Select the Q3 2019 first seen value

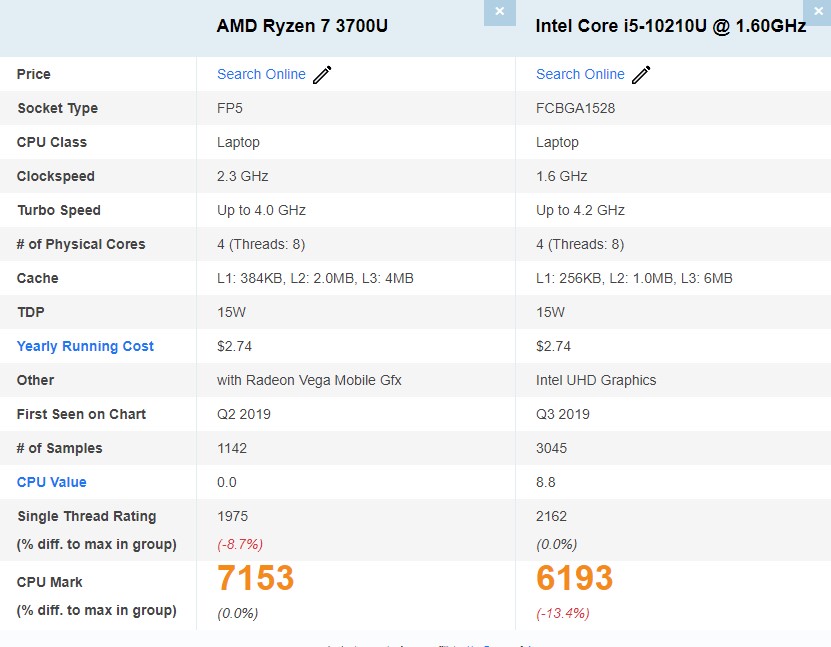tap(563, 414)
